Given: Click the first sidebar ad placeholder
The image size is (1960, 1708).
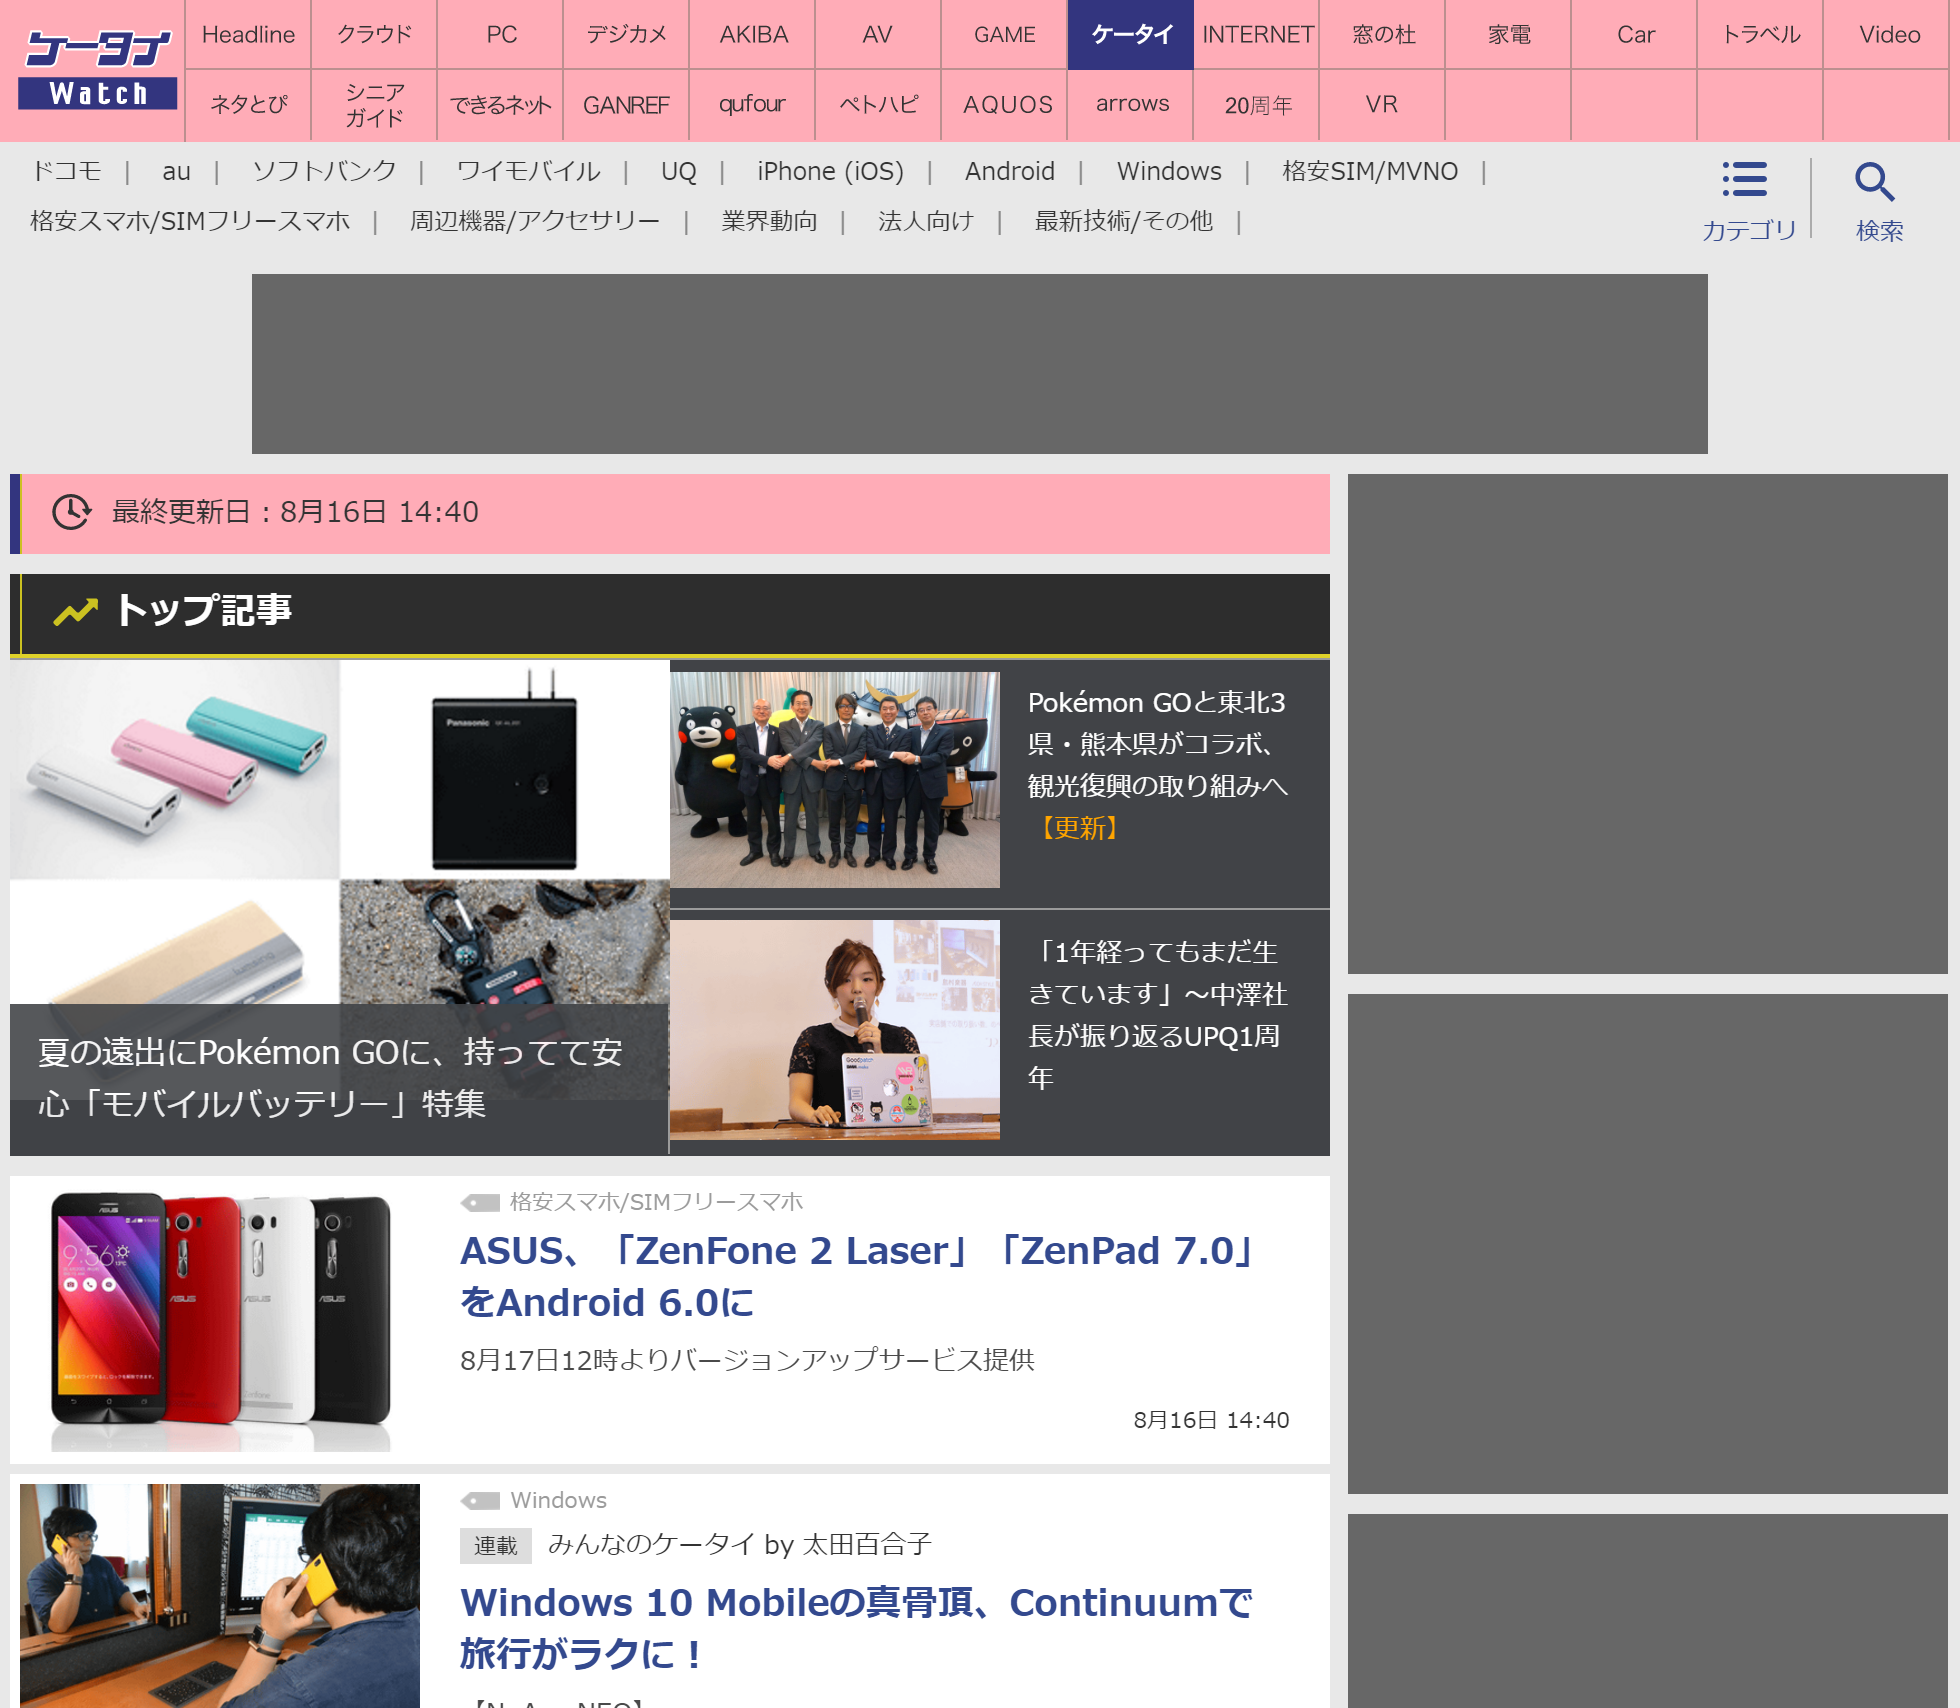Looking at the screenshot, I should (x=1648, y=724).
